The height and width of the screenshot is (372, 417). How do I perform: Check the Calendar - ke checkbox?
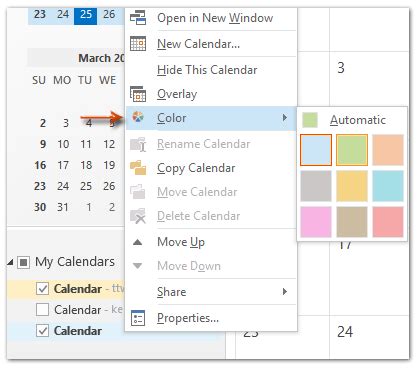tap(42, 310)
